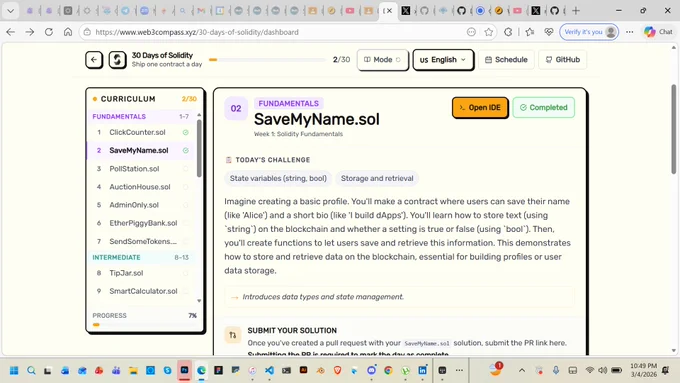Viewport: 680px width, 383px height.
Task: Toggle the Mode switch
Action: [382, 60]
